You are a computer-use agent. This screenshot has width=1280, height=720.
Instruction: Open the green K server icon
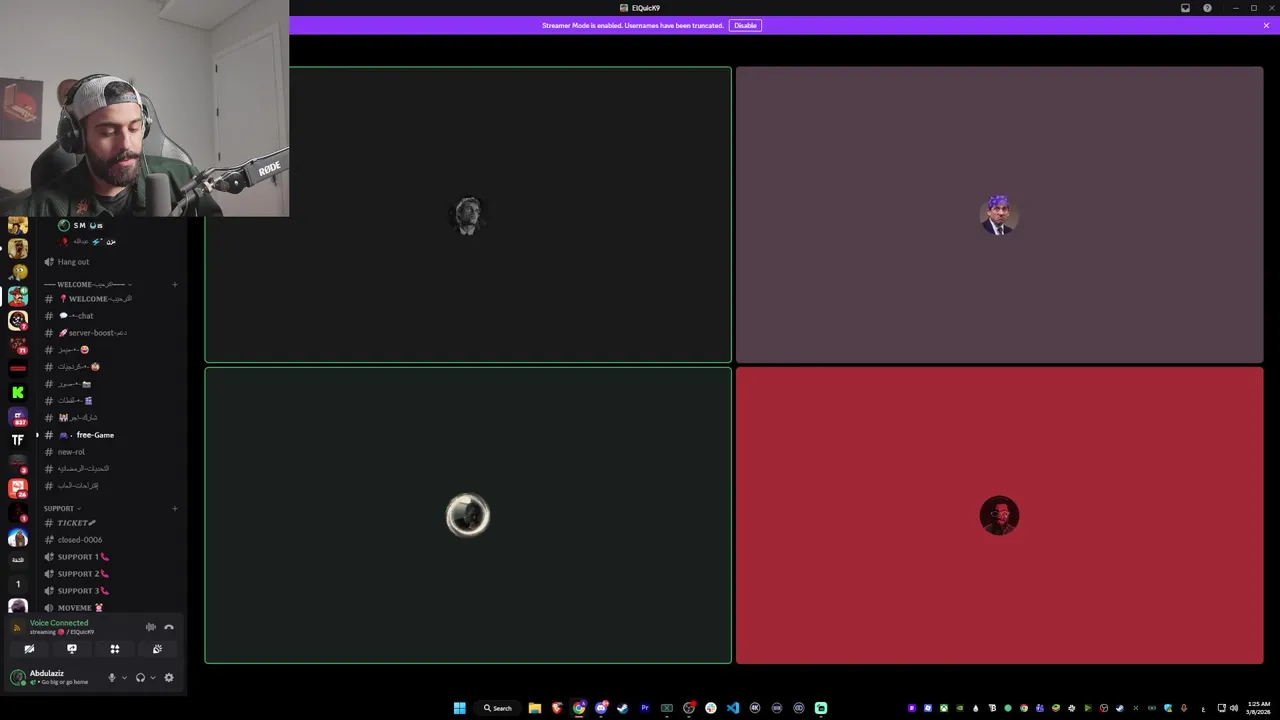[x=18, y=392]
